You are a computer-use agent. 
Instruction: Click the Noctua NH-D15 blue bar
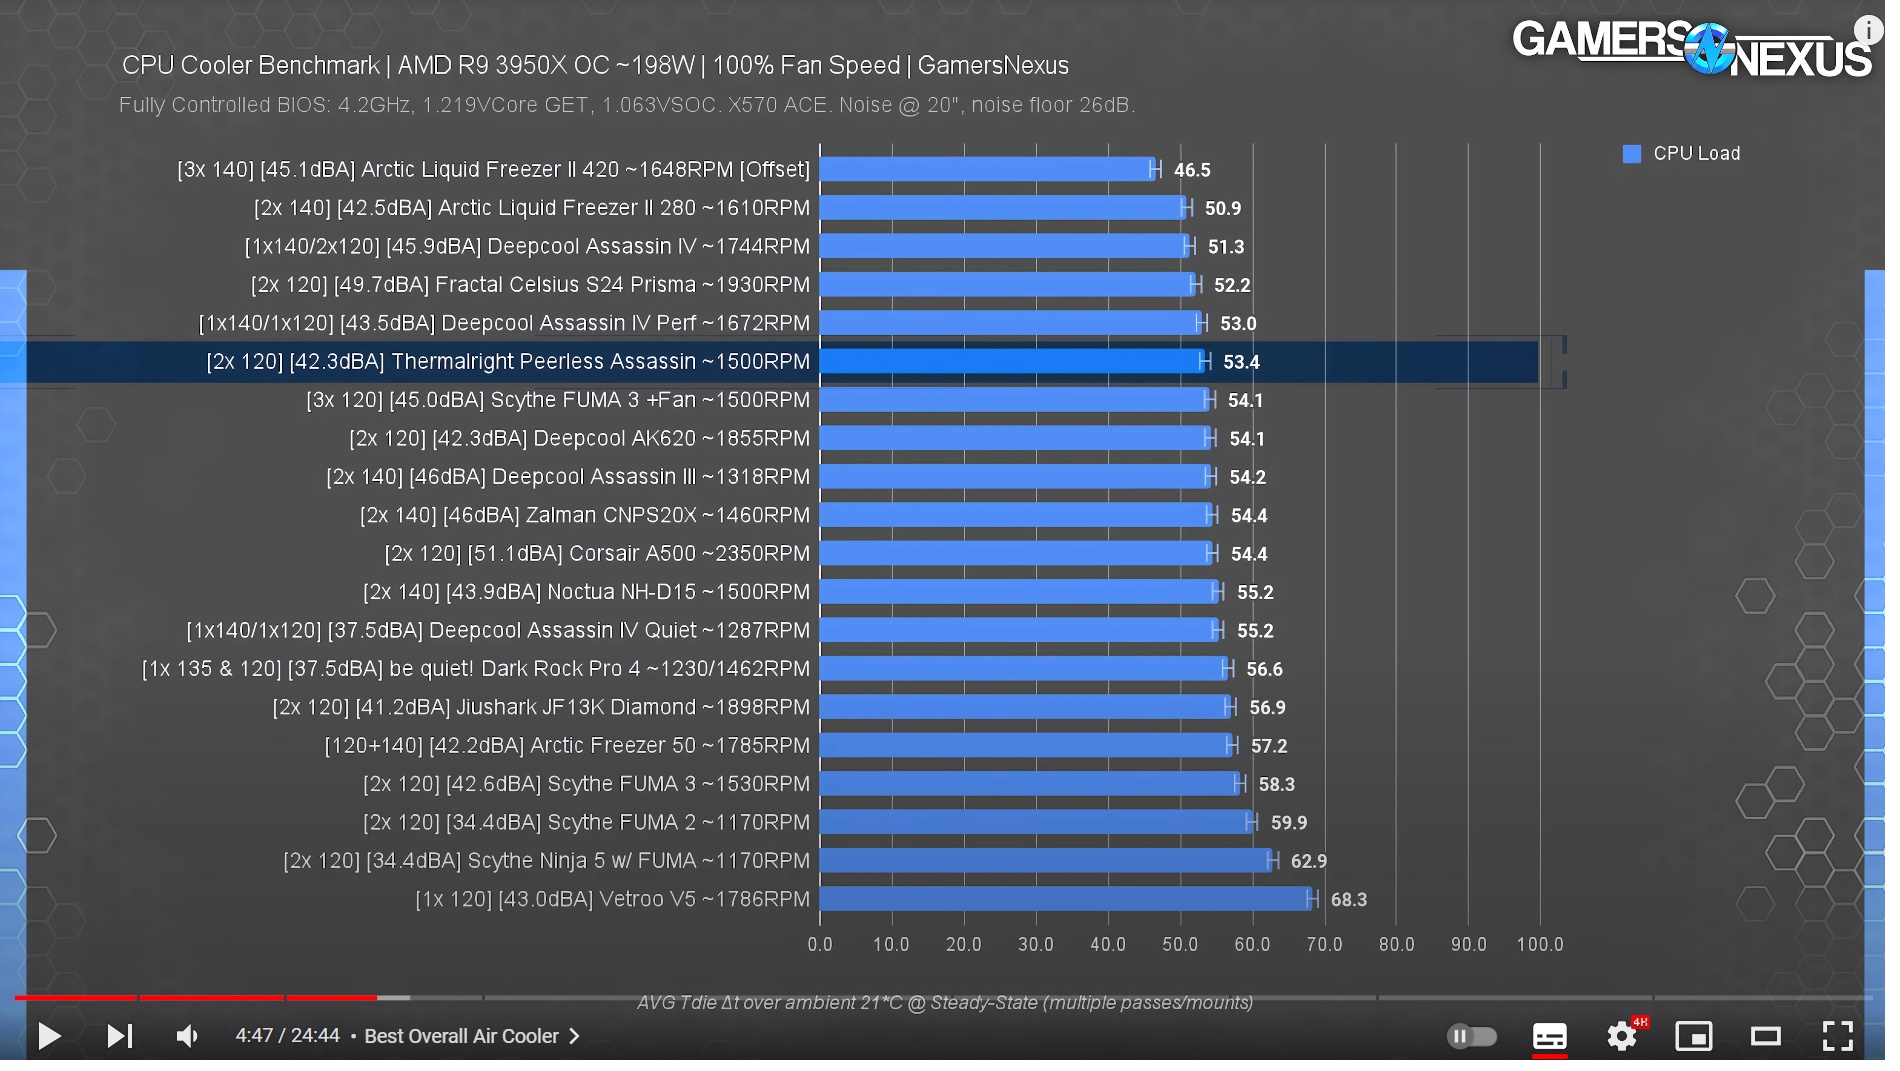point(1019,592)
